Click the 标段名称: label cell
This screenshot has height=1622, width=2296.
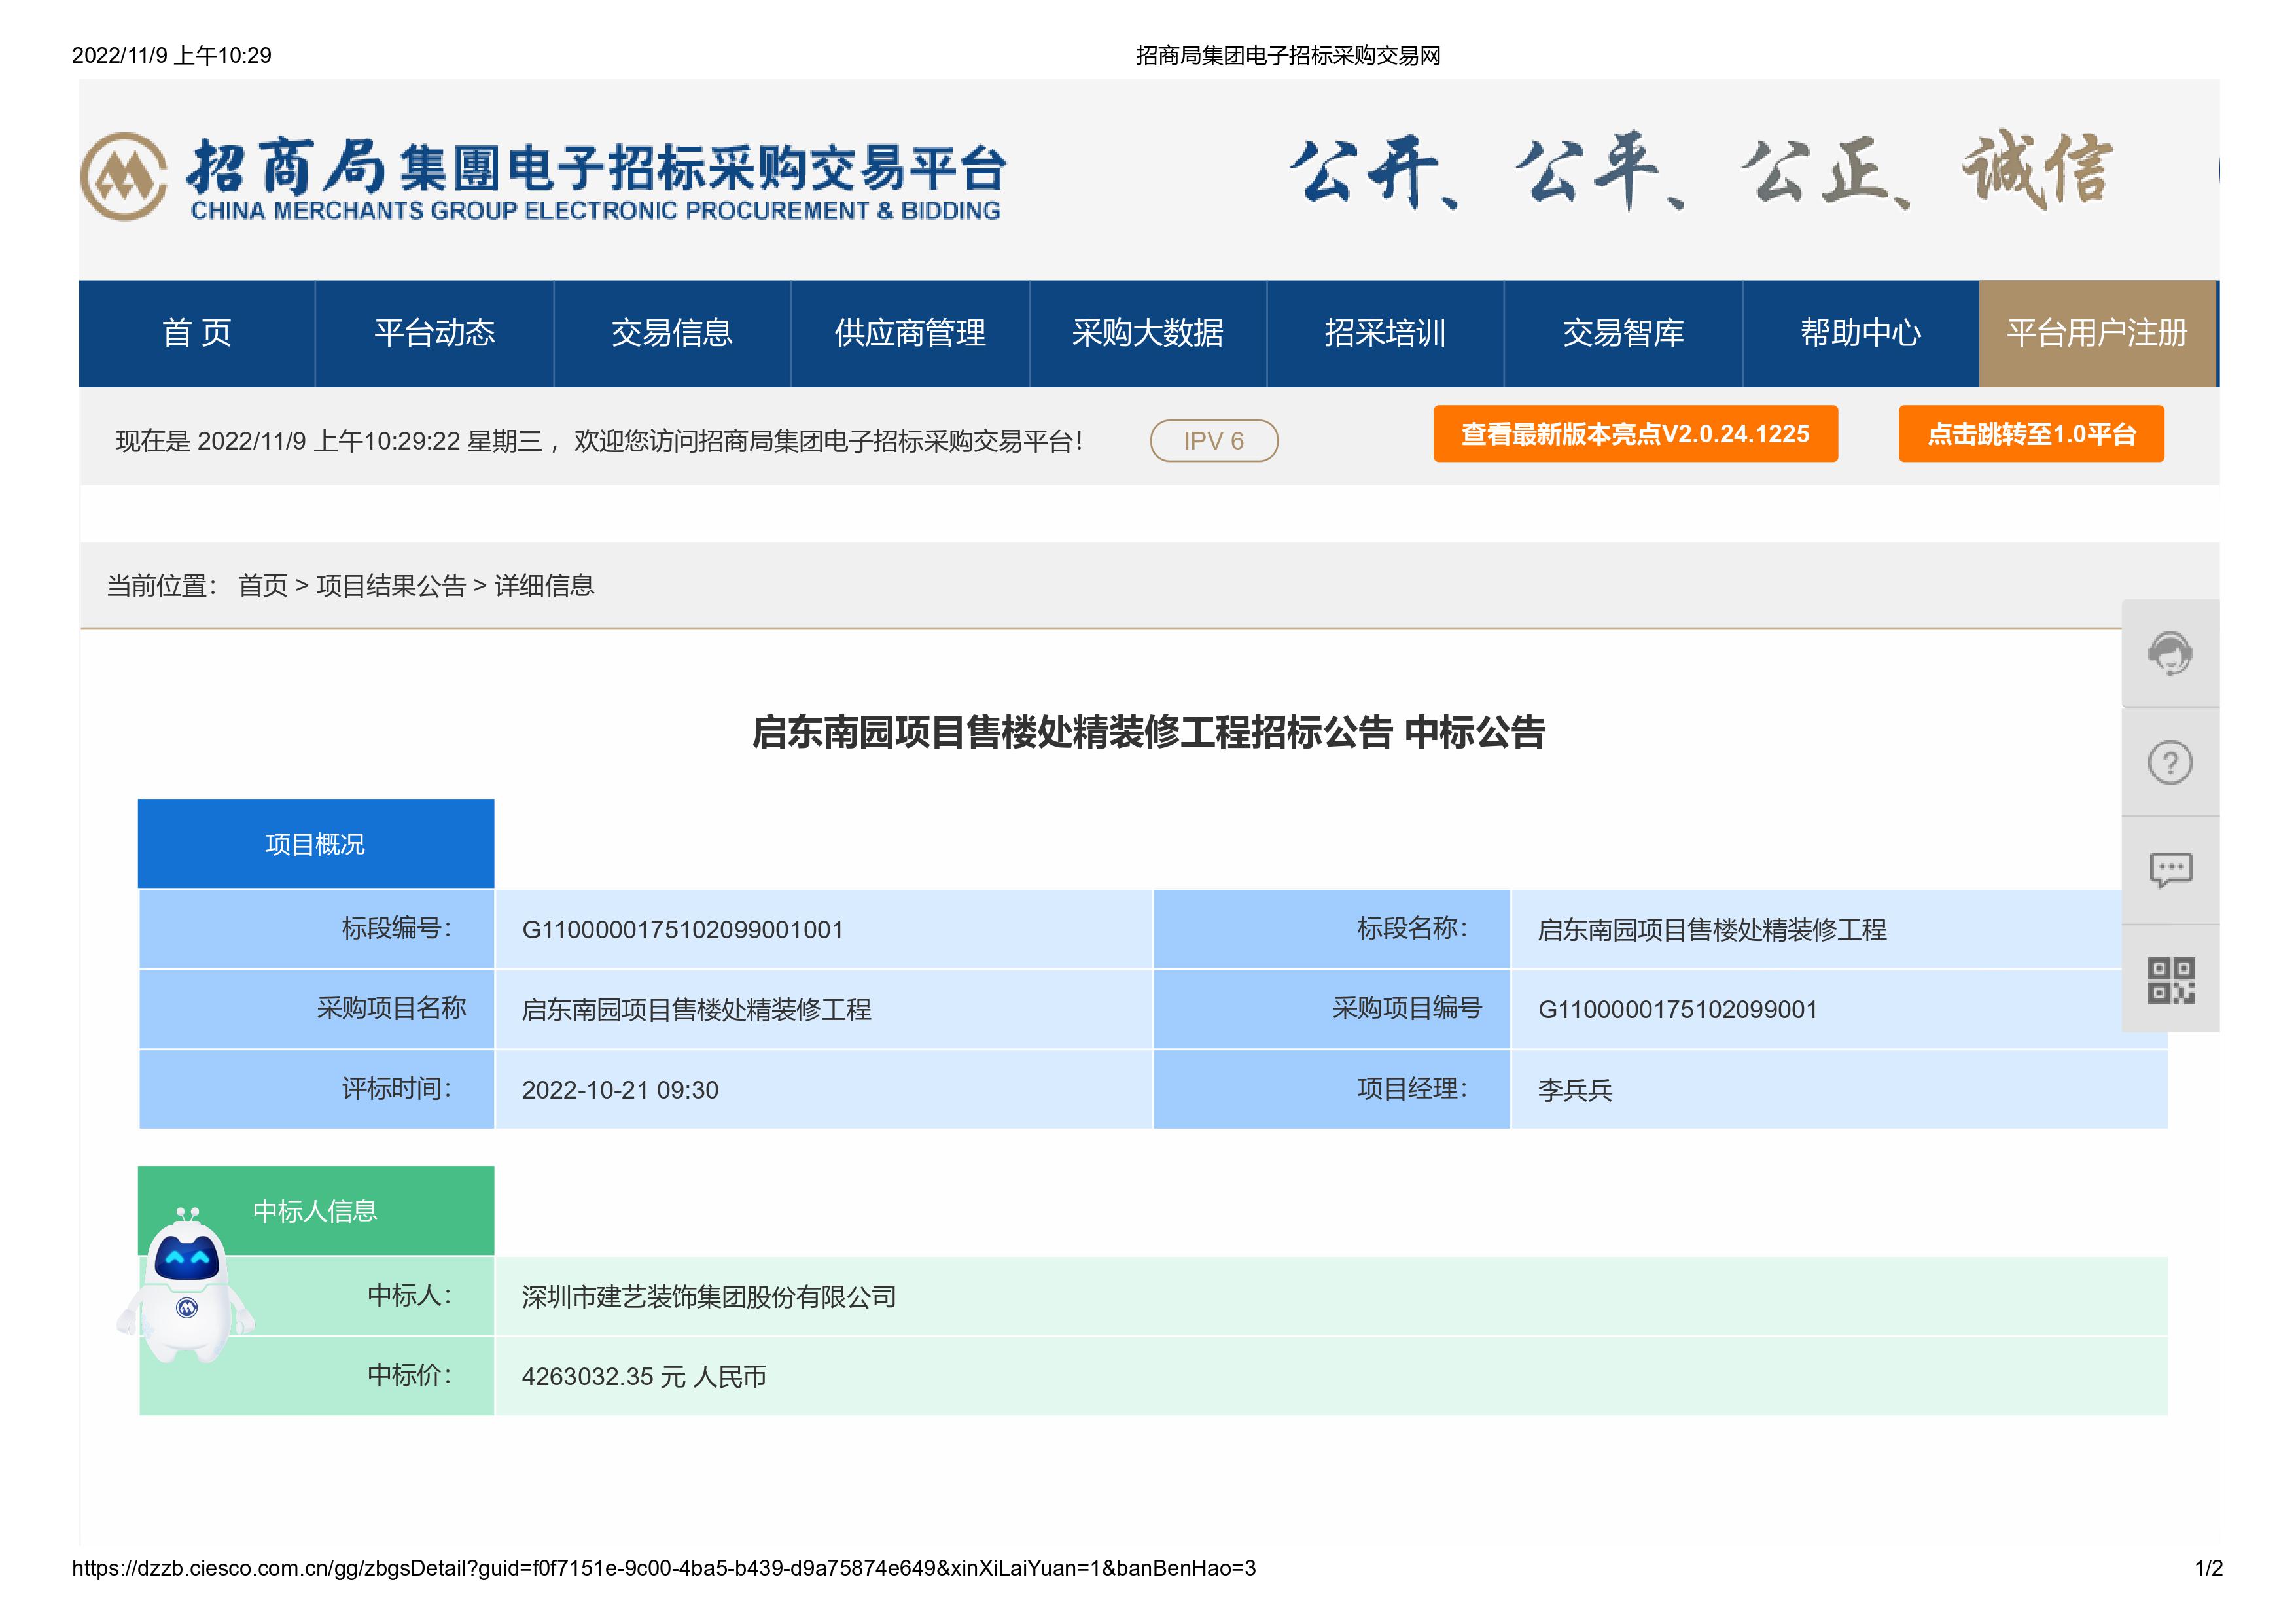pos(1332,929)
